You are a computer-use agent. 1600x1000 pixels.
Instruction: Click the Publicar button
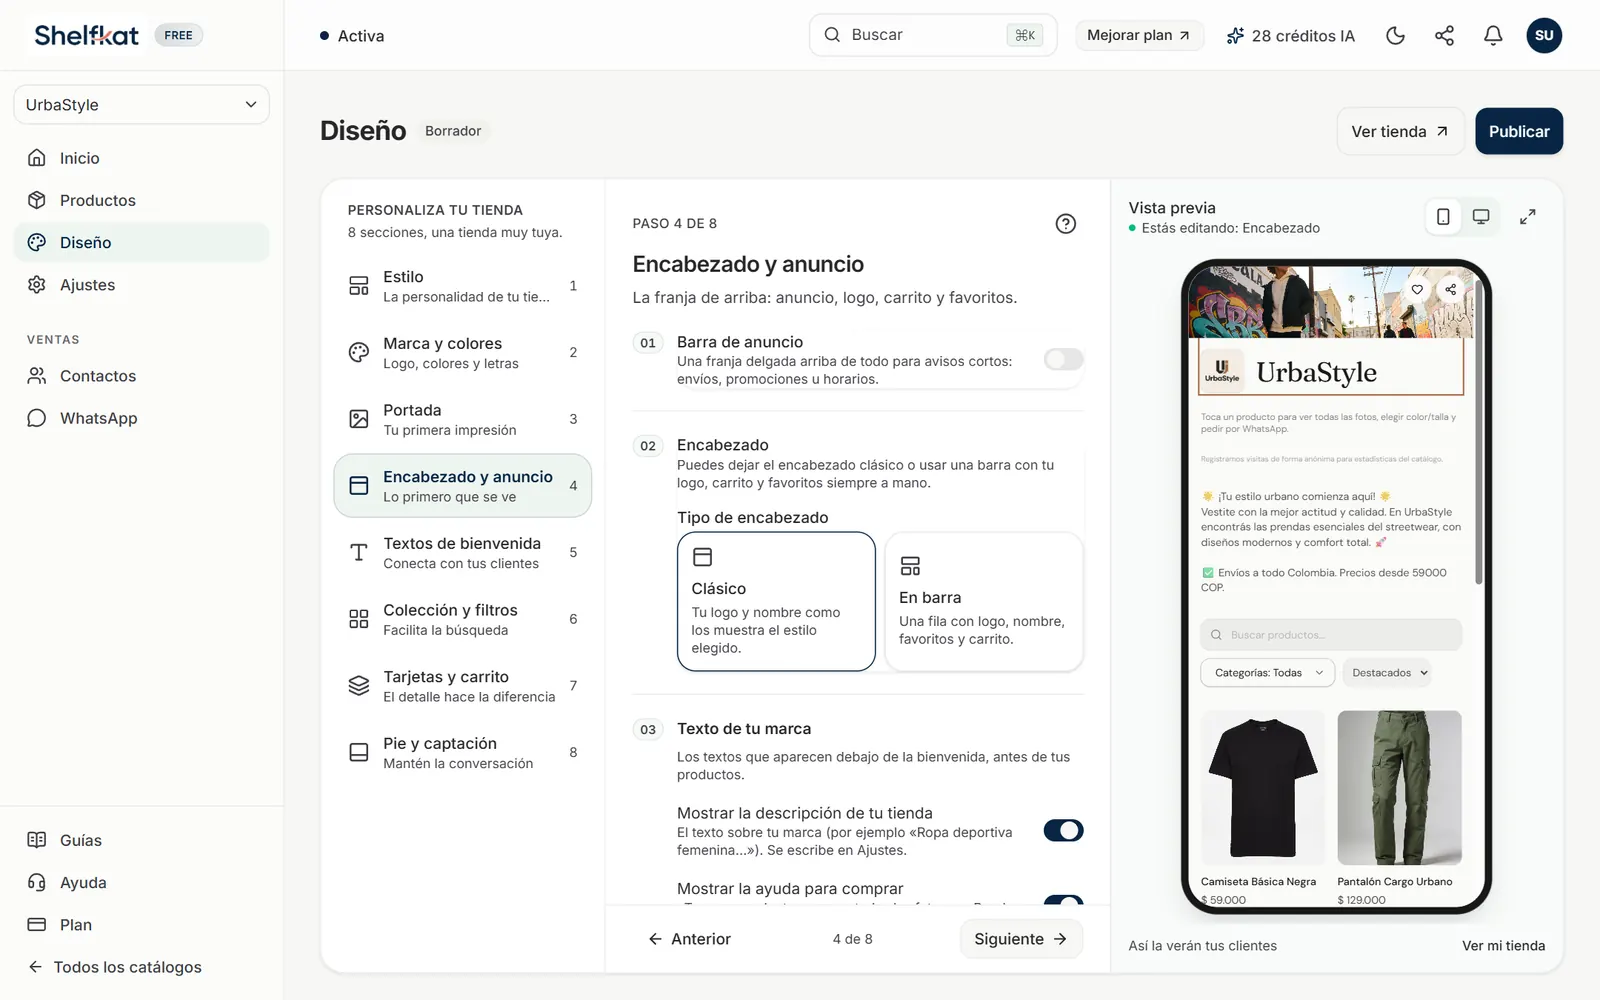(1519, 131)
